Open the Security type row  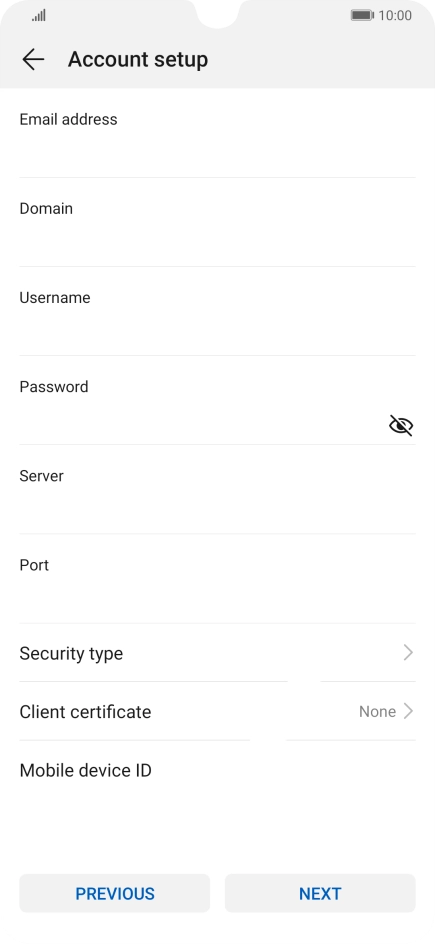click(217, 653)
